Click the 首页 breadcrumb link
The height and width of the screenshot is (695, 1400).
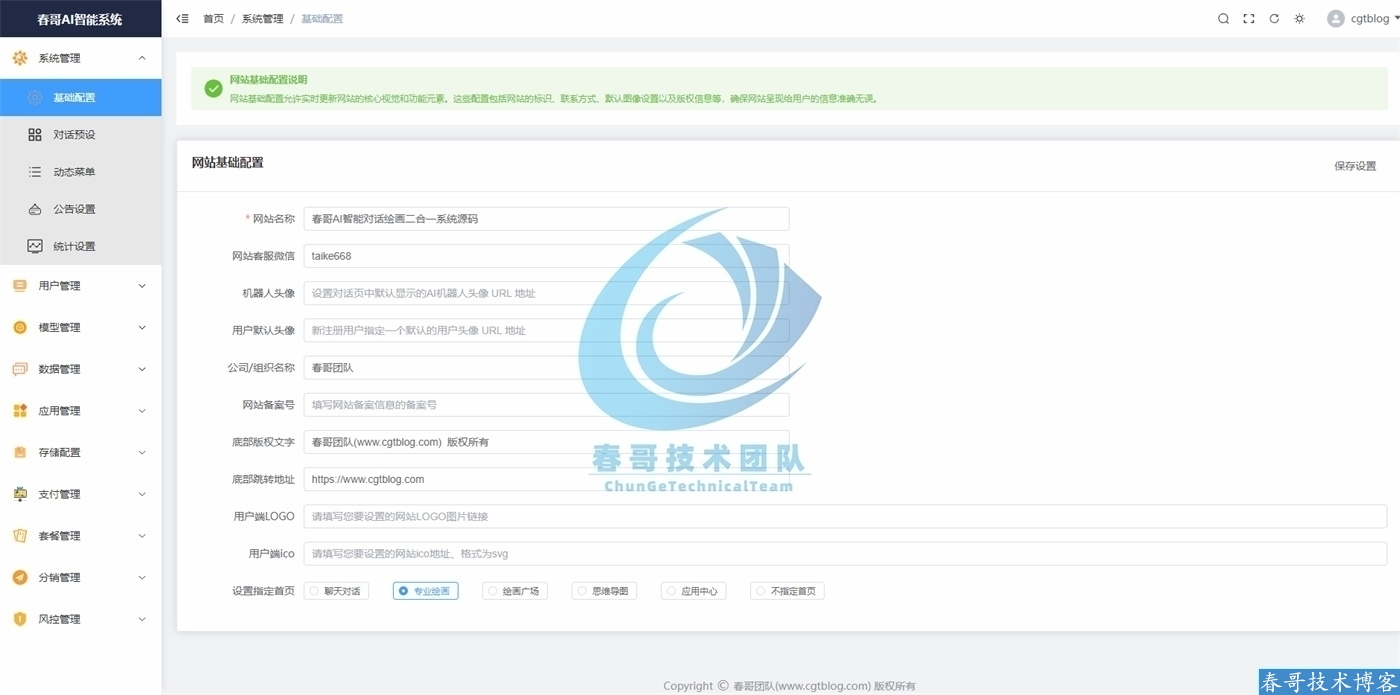point(213,19)
